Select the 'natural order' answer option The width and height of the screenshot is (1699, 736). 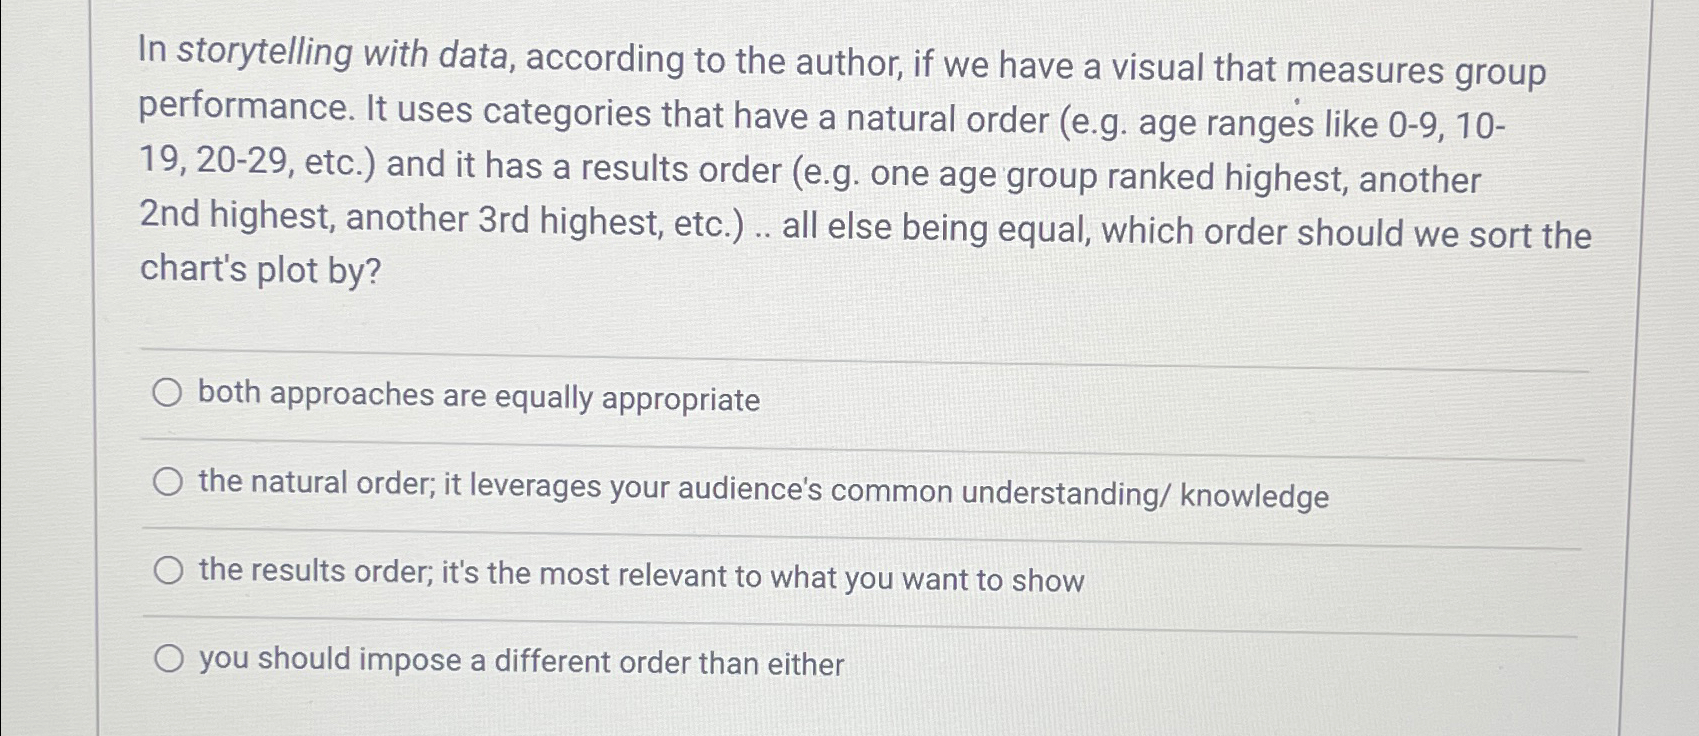click(x=168, y=483)
